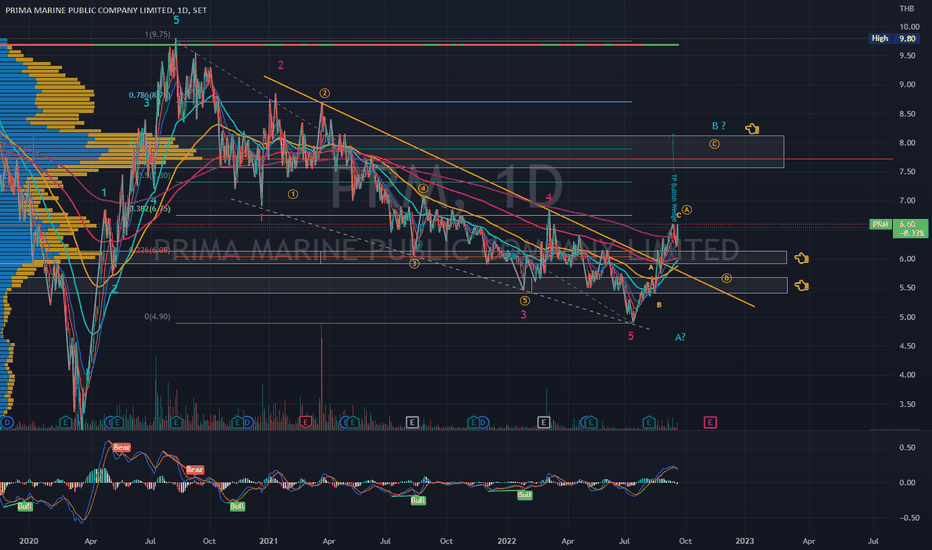Screen dimensions: 932x550
Task: Open the gray E event marker near March 2022
Action: point(543,422)
